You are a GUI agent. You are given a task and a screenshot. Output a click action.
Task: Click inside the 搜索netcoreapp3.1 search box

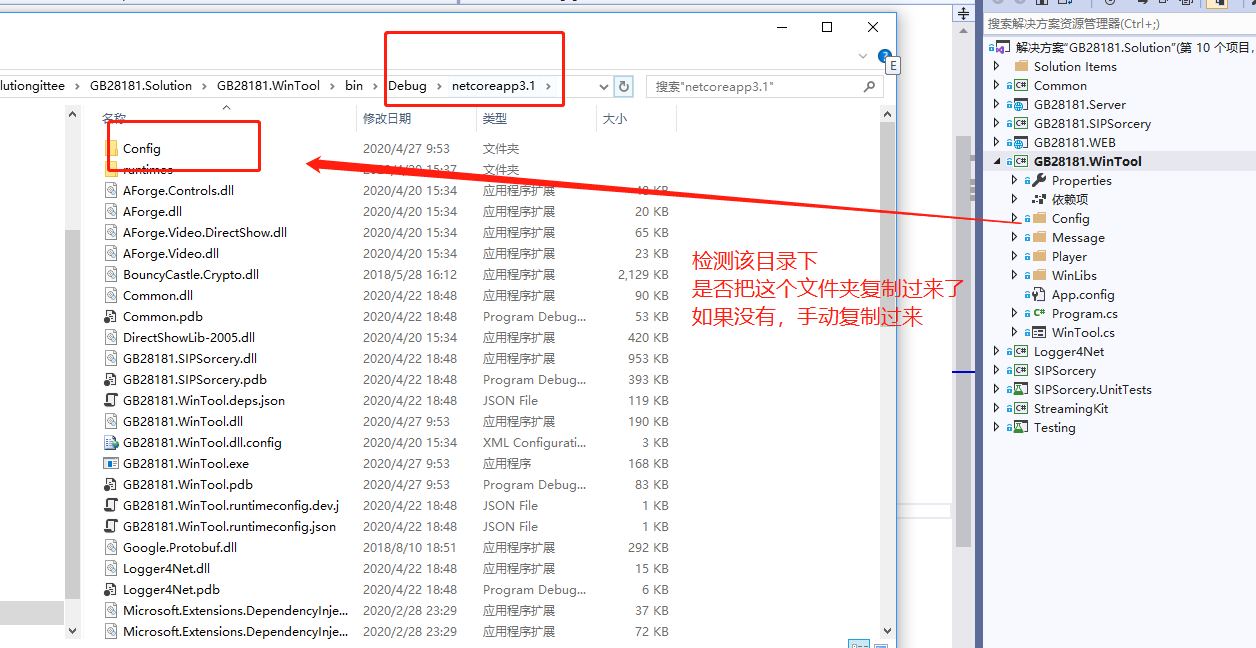(x=760, y=87)
